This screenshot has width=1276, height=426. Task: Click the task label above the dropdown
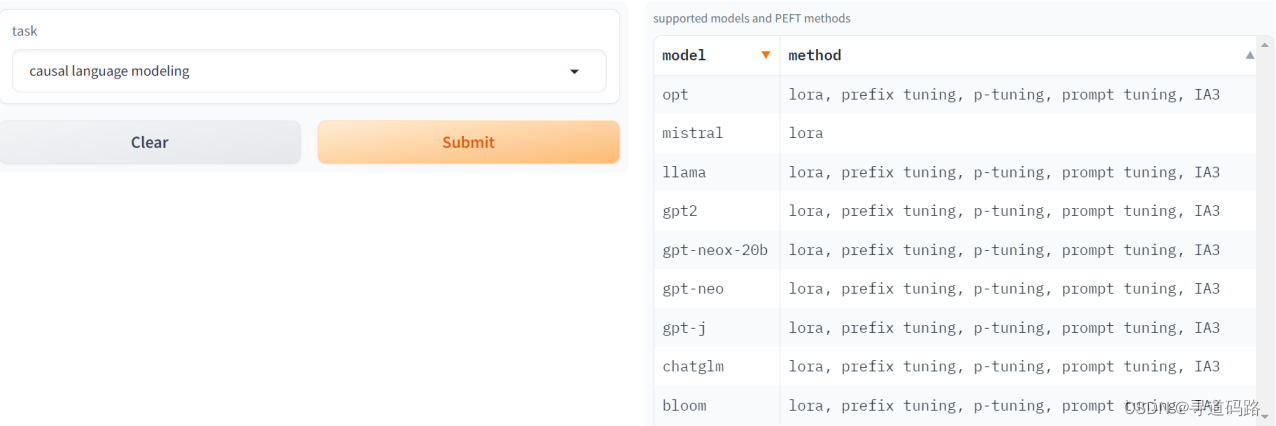(24, 31)
